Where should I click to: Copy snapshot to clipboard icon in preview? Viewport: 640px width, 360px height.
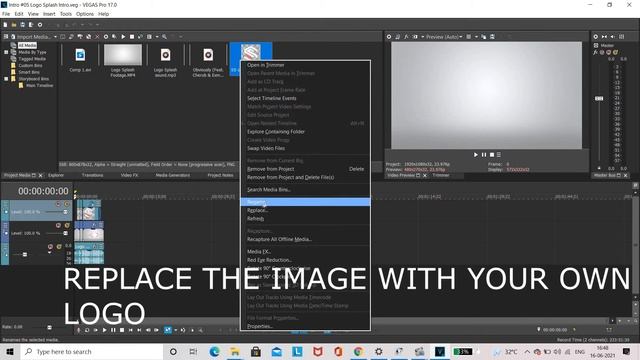(484, 37)
